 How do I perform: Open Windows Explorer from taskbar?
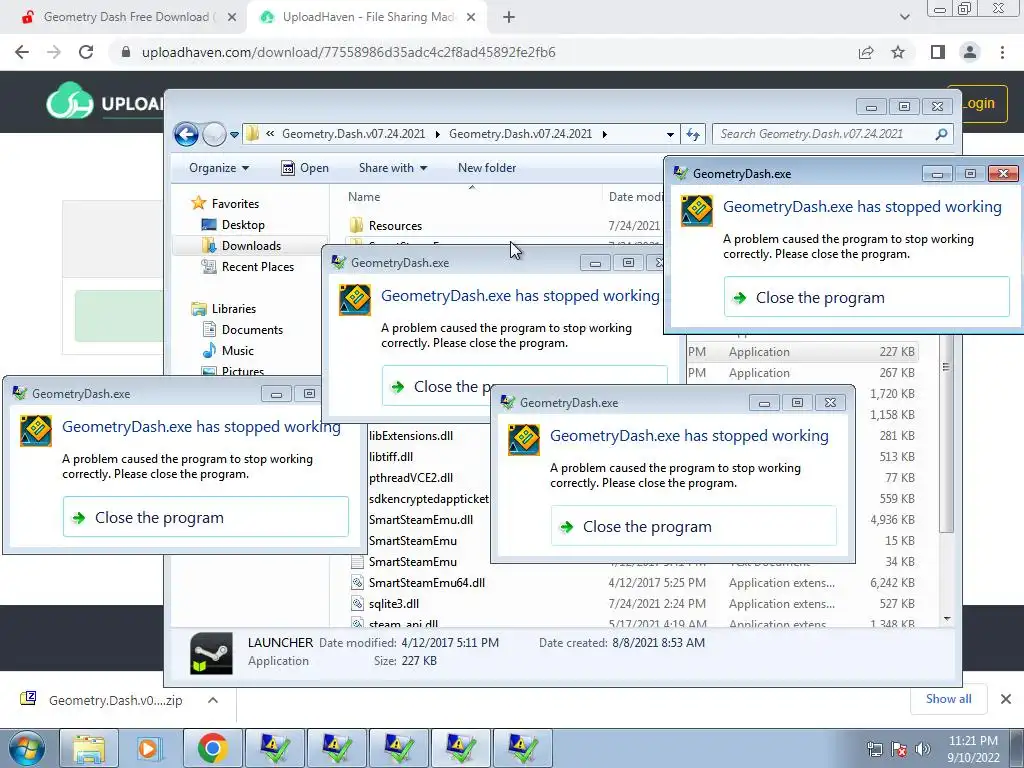point(89,748)
